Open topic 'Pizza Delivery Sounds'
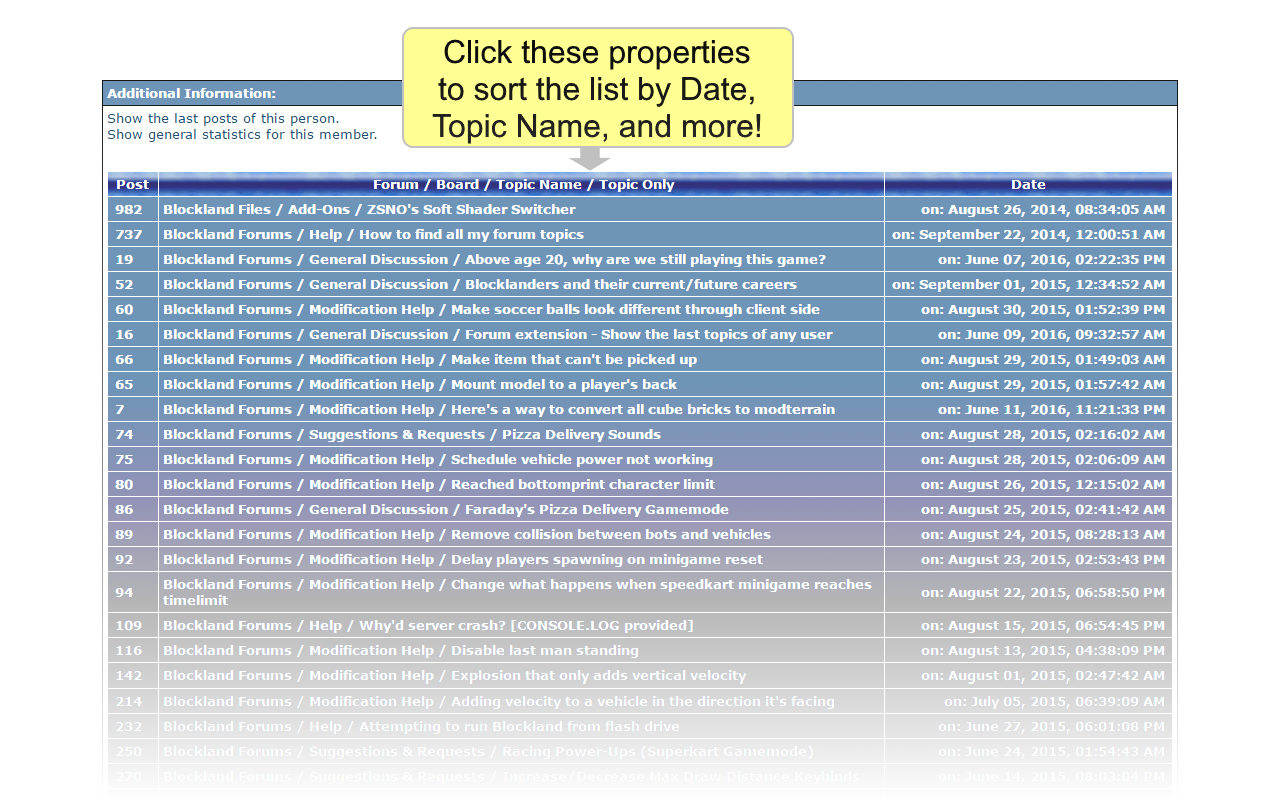Image resolution: width=1280 pixels, height=800 pixels. point(581,434)
